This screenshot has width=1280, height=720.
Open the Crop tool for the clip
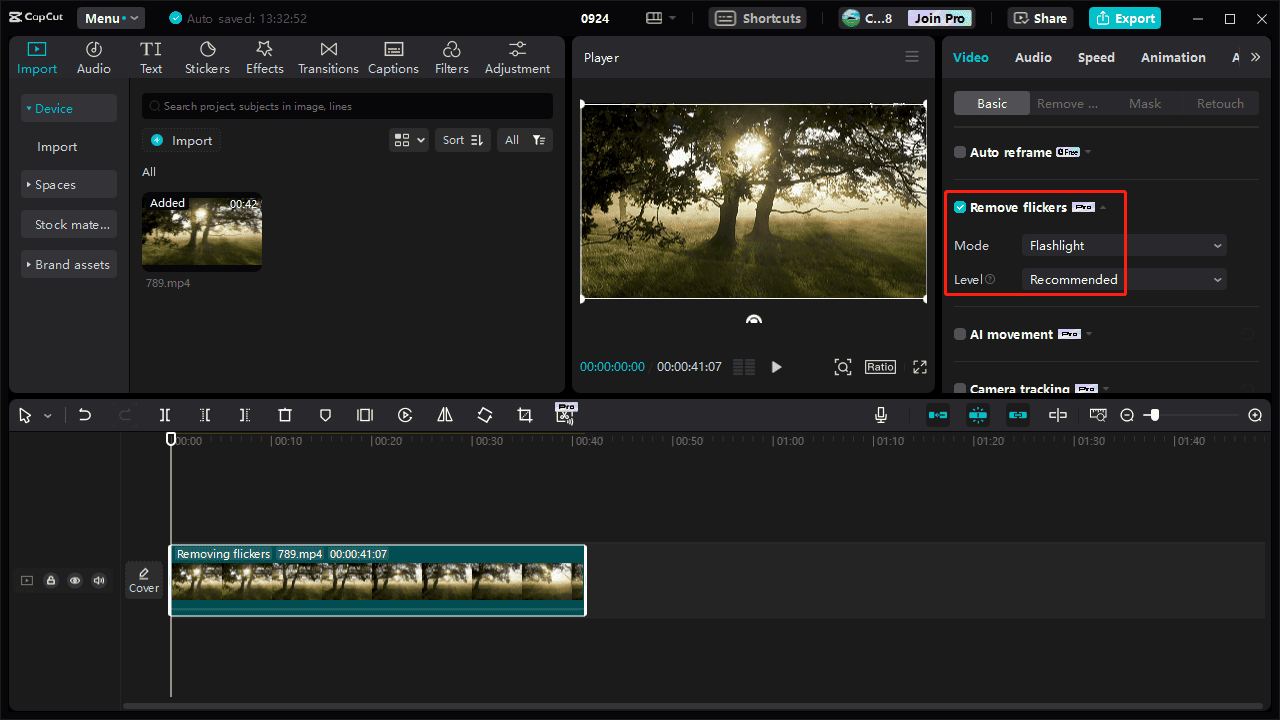[524, 415]
